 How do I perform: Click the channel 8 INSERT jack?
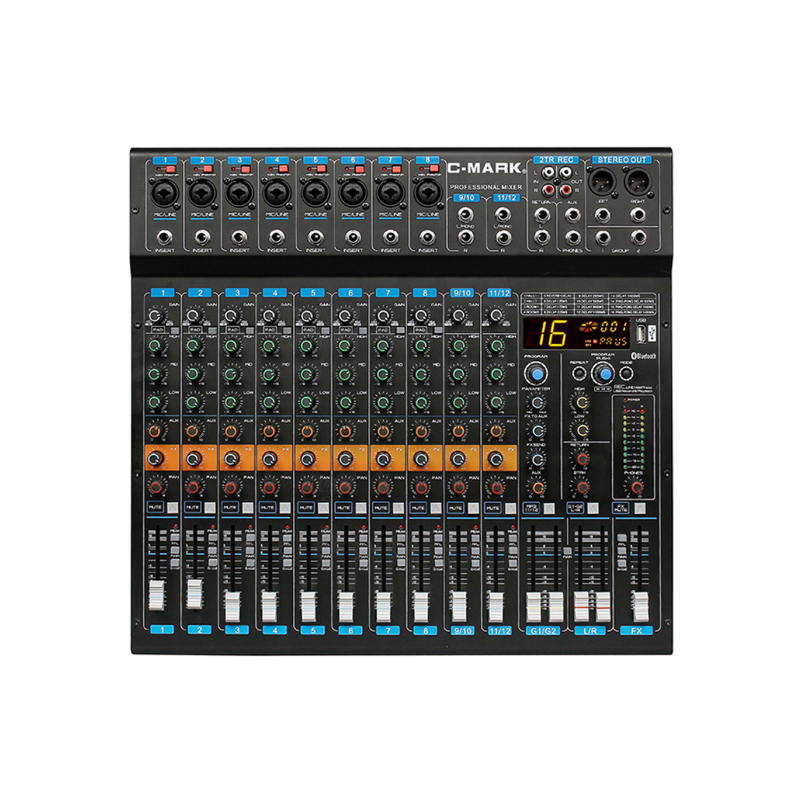click(x=427, y=237)
